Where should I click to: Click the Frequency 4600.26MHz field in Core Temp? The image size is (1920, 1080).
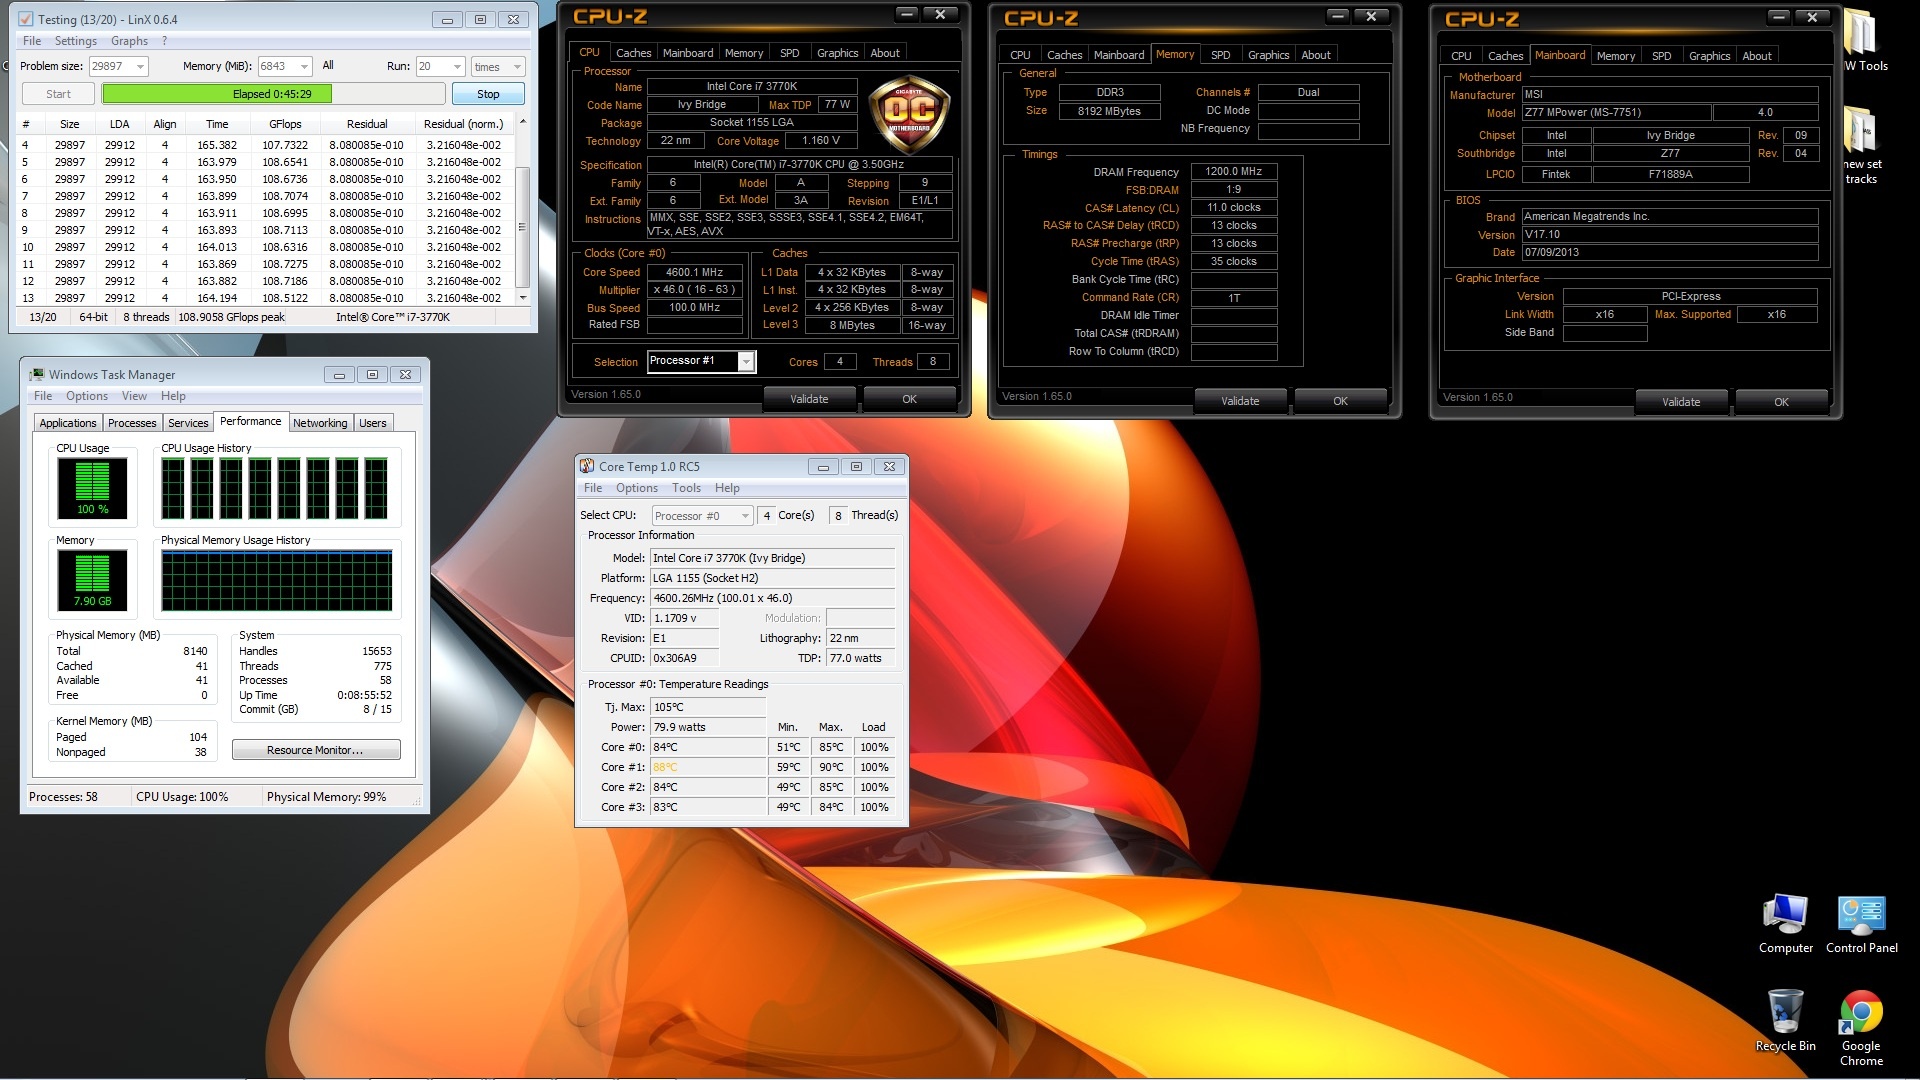(772, 598)
